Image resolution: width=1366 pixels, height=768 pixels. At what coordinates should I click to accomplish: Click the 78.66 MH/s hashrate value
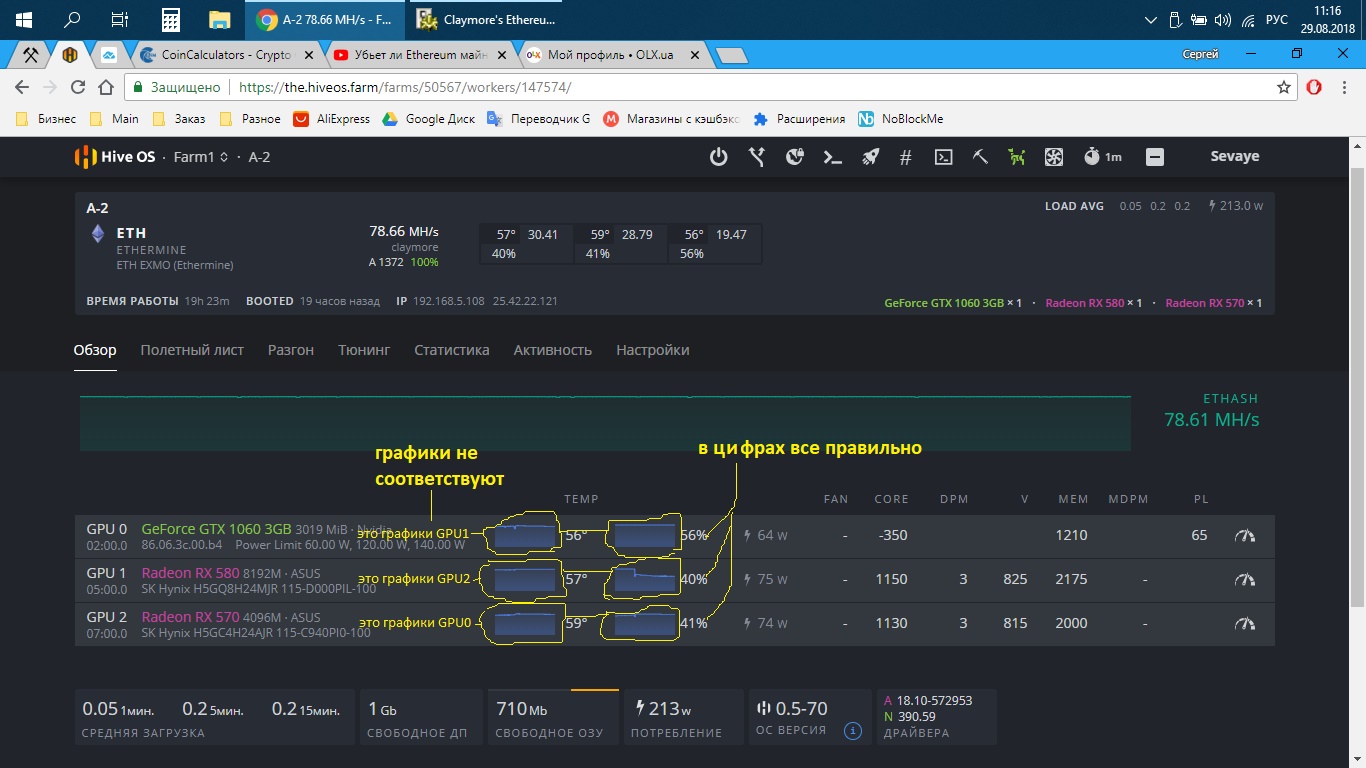pyautogui.click(x=404, y=231)
